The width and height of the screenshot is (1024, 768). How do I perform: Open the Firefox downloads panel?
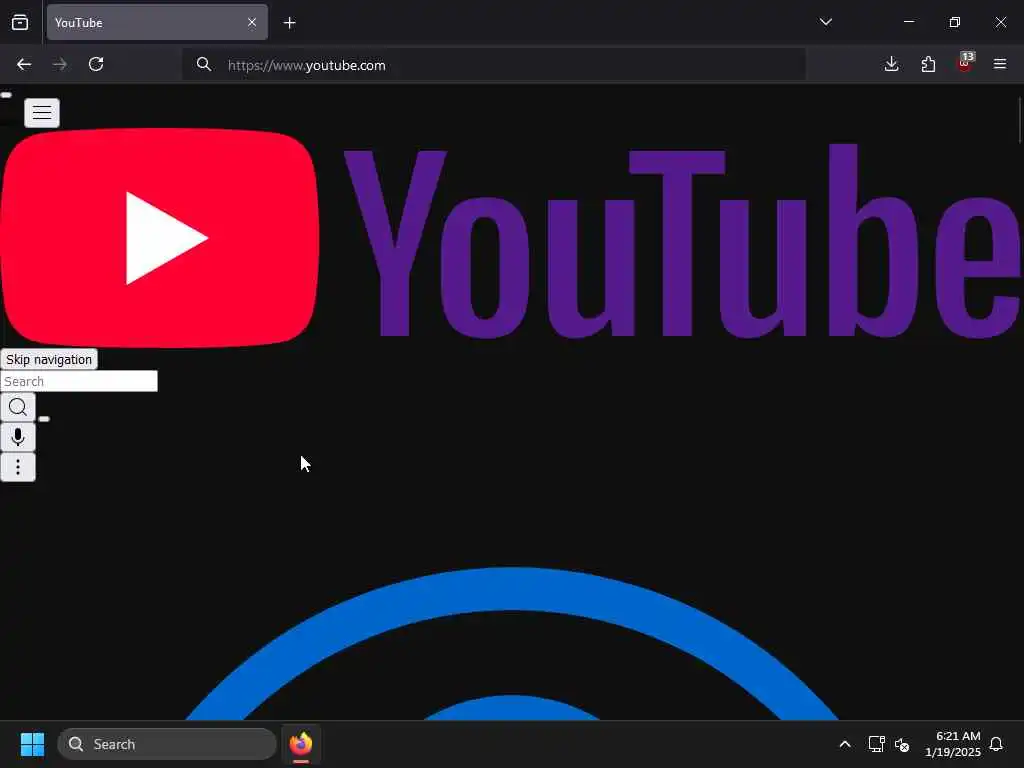click(891, 64)
